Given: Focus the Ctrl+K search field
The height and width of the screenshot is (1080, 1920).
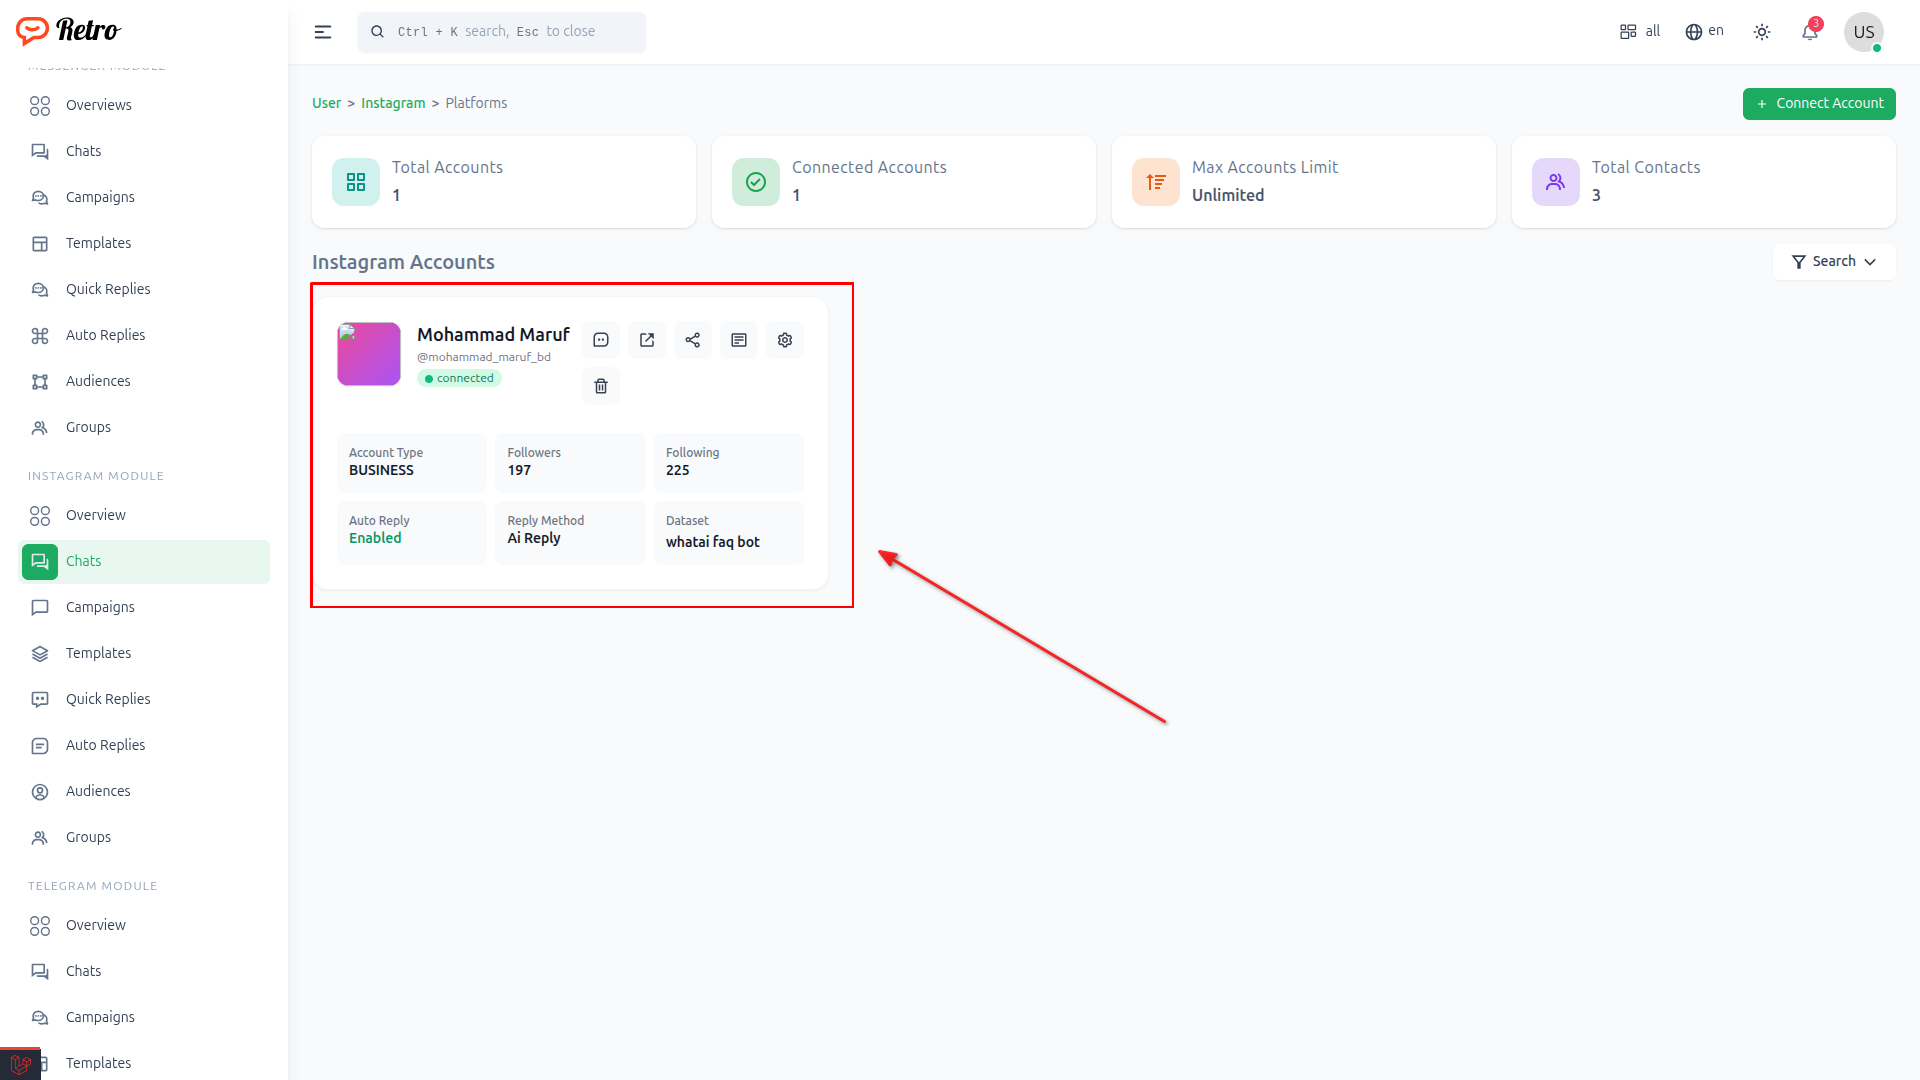Looking at the screenshot, I should pyautogui.click(x=502, y=32).
